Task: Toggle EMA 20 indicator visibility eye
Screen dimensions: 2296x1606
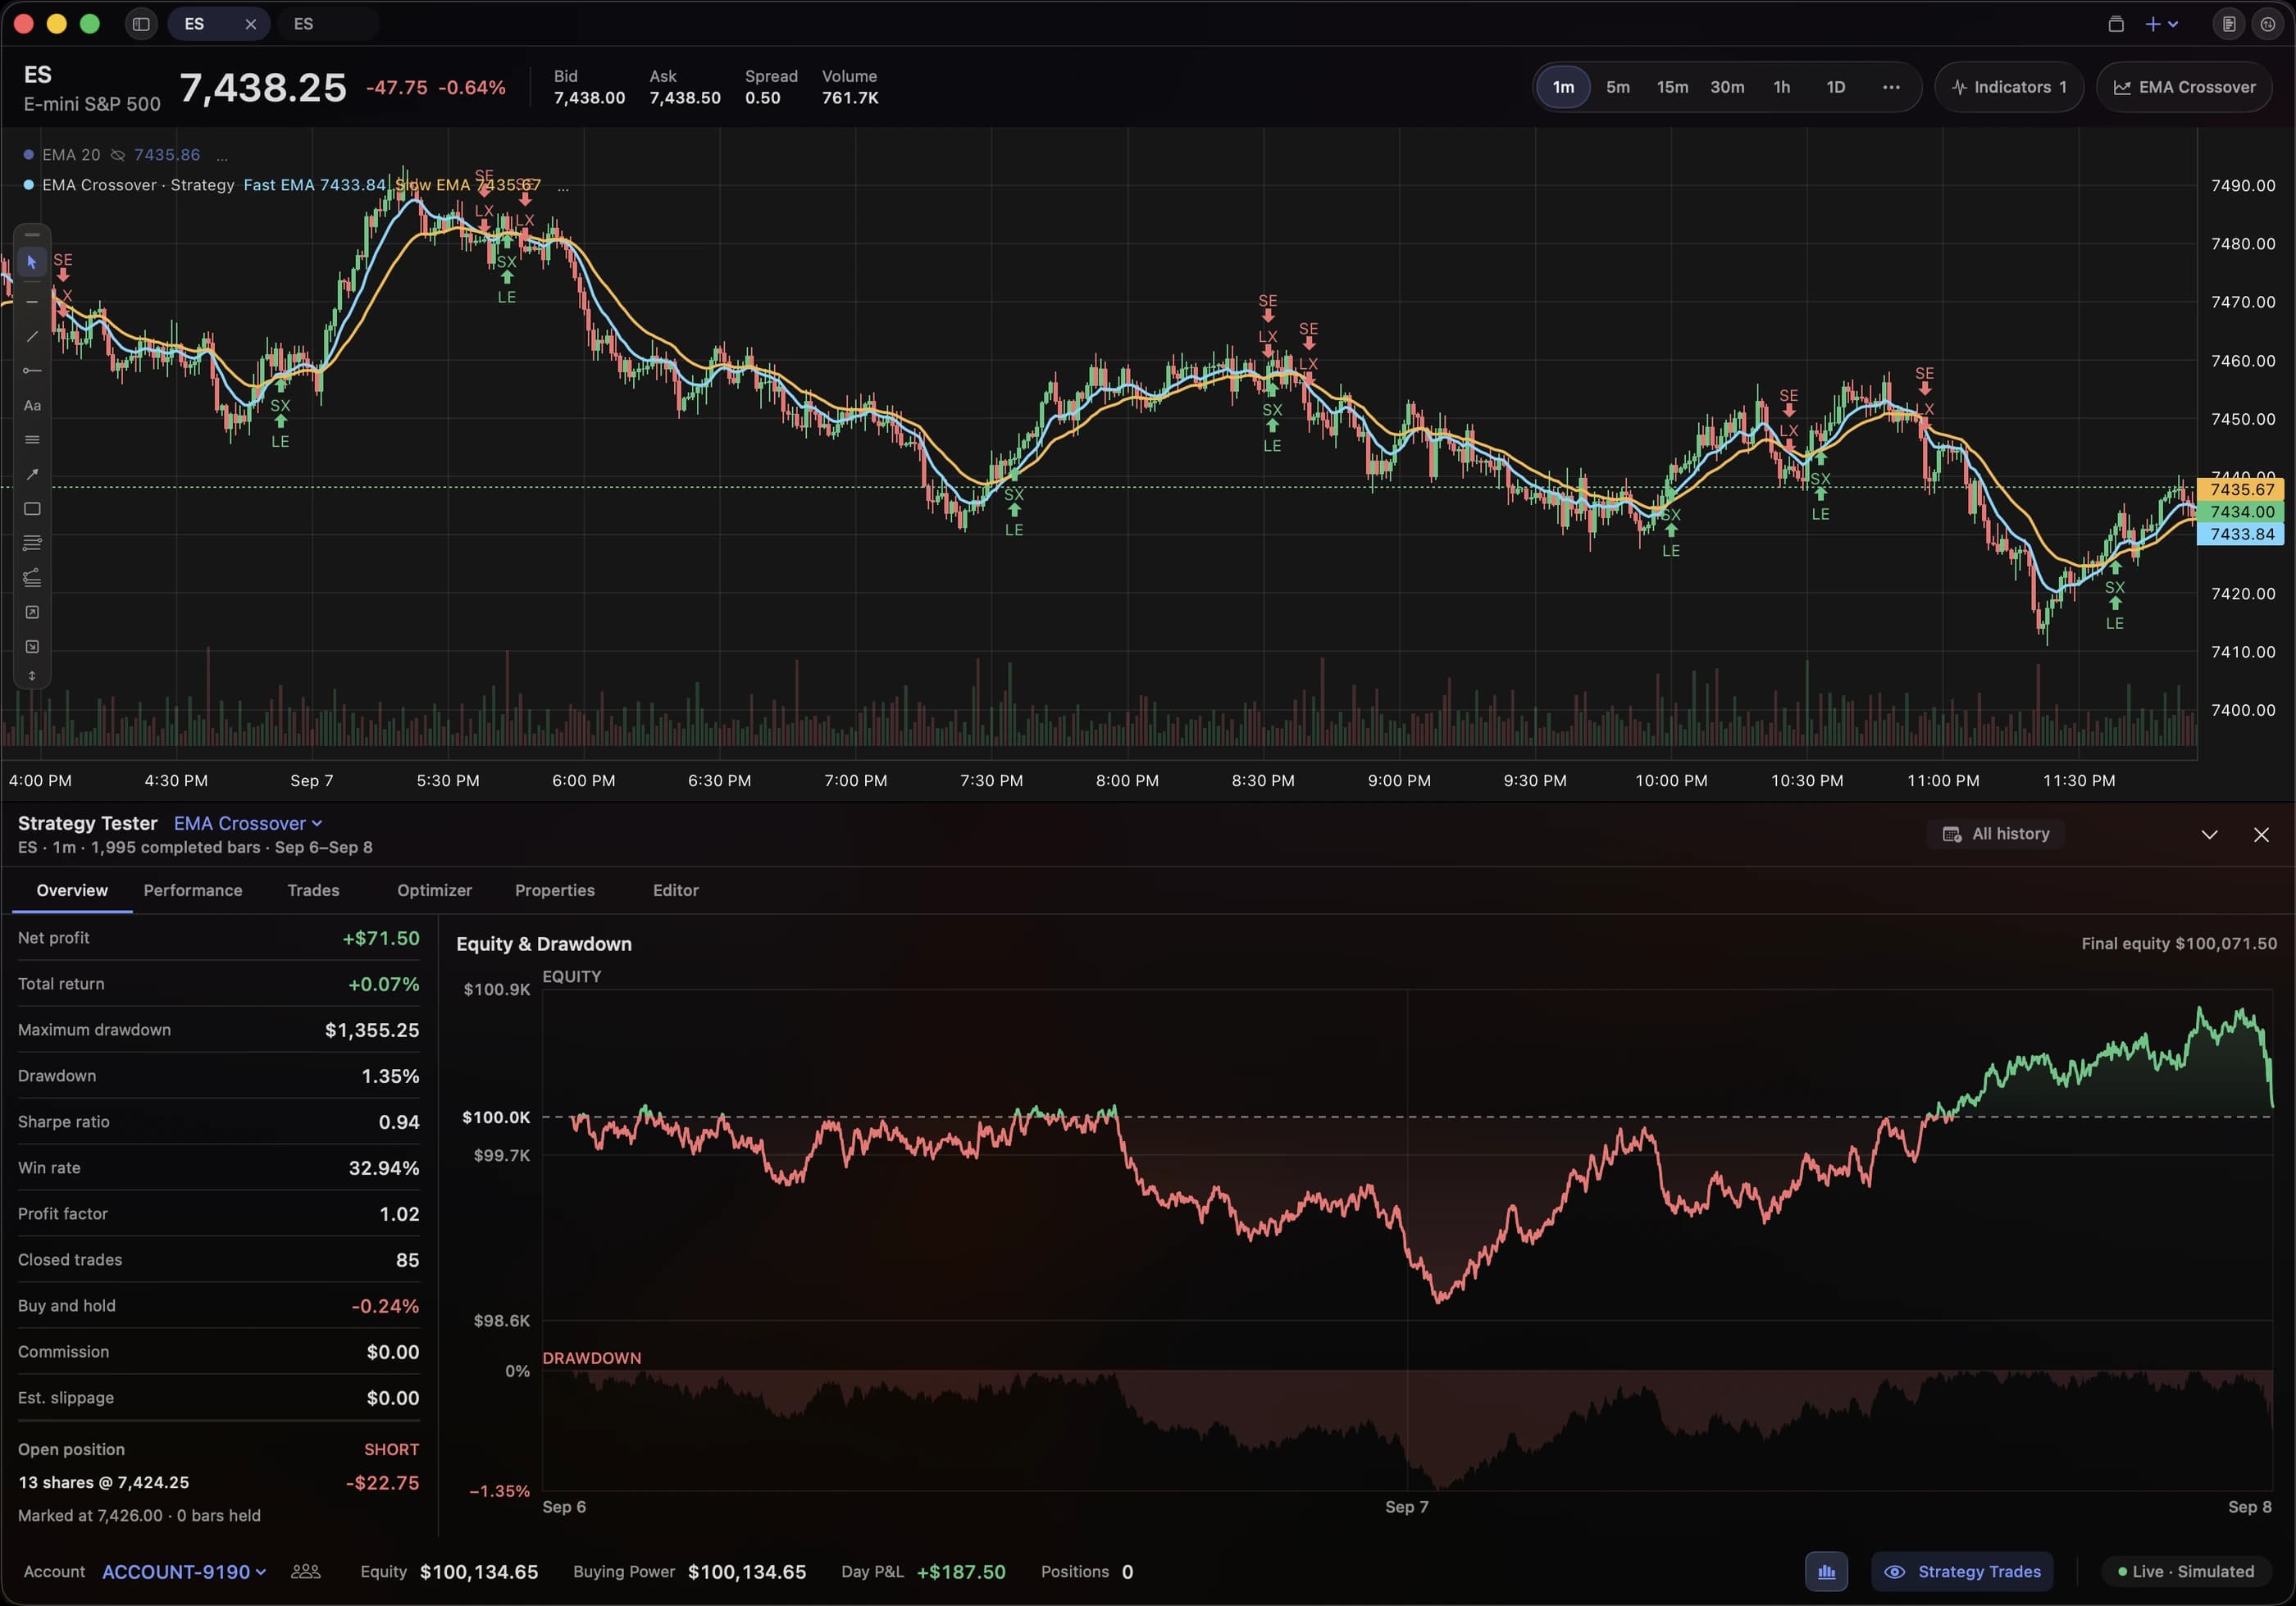Action: point(118,155)
